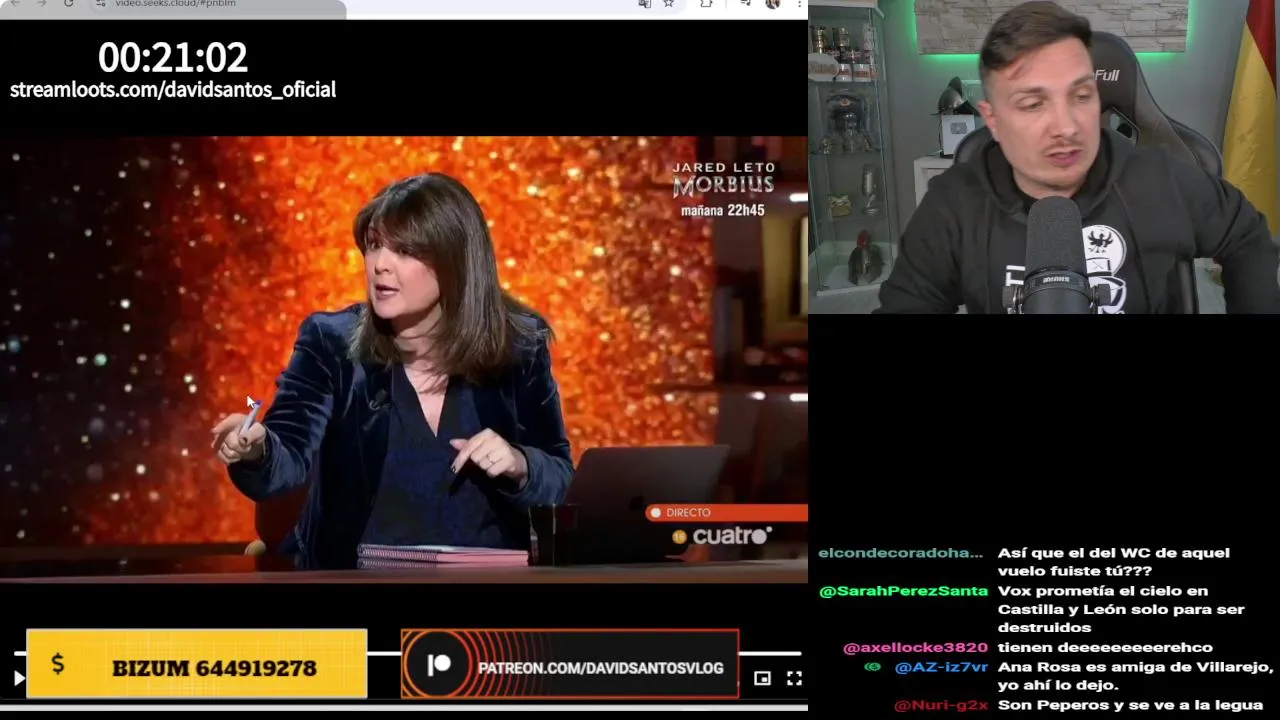Click the dollar sign icon on Bizum banner
The image size is (1280, 720).
(58, 664)
